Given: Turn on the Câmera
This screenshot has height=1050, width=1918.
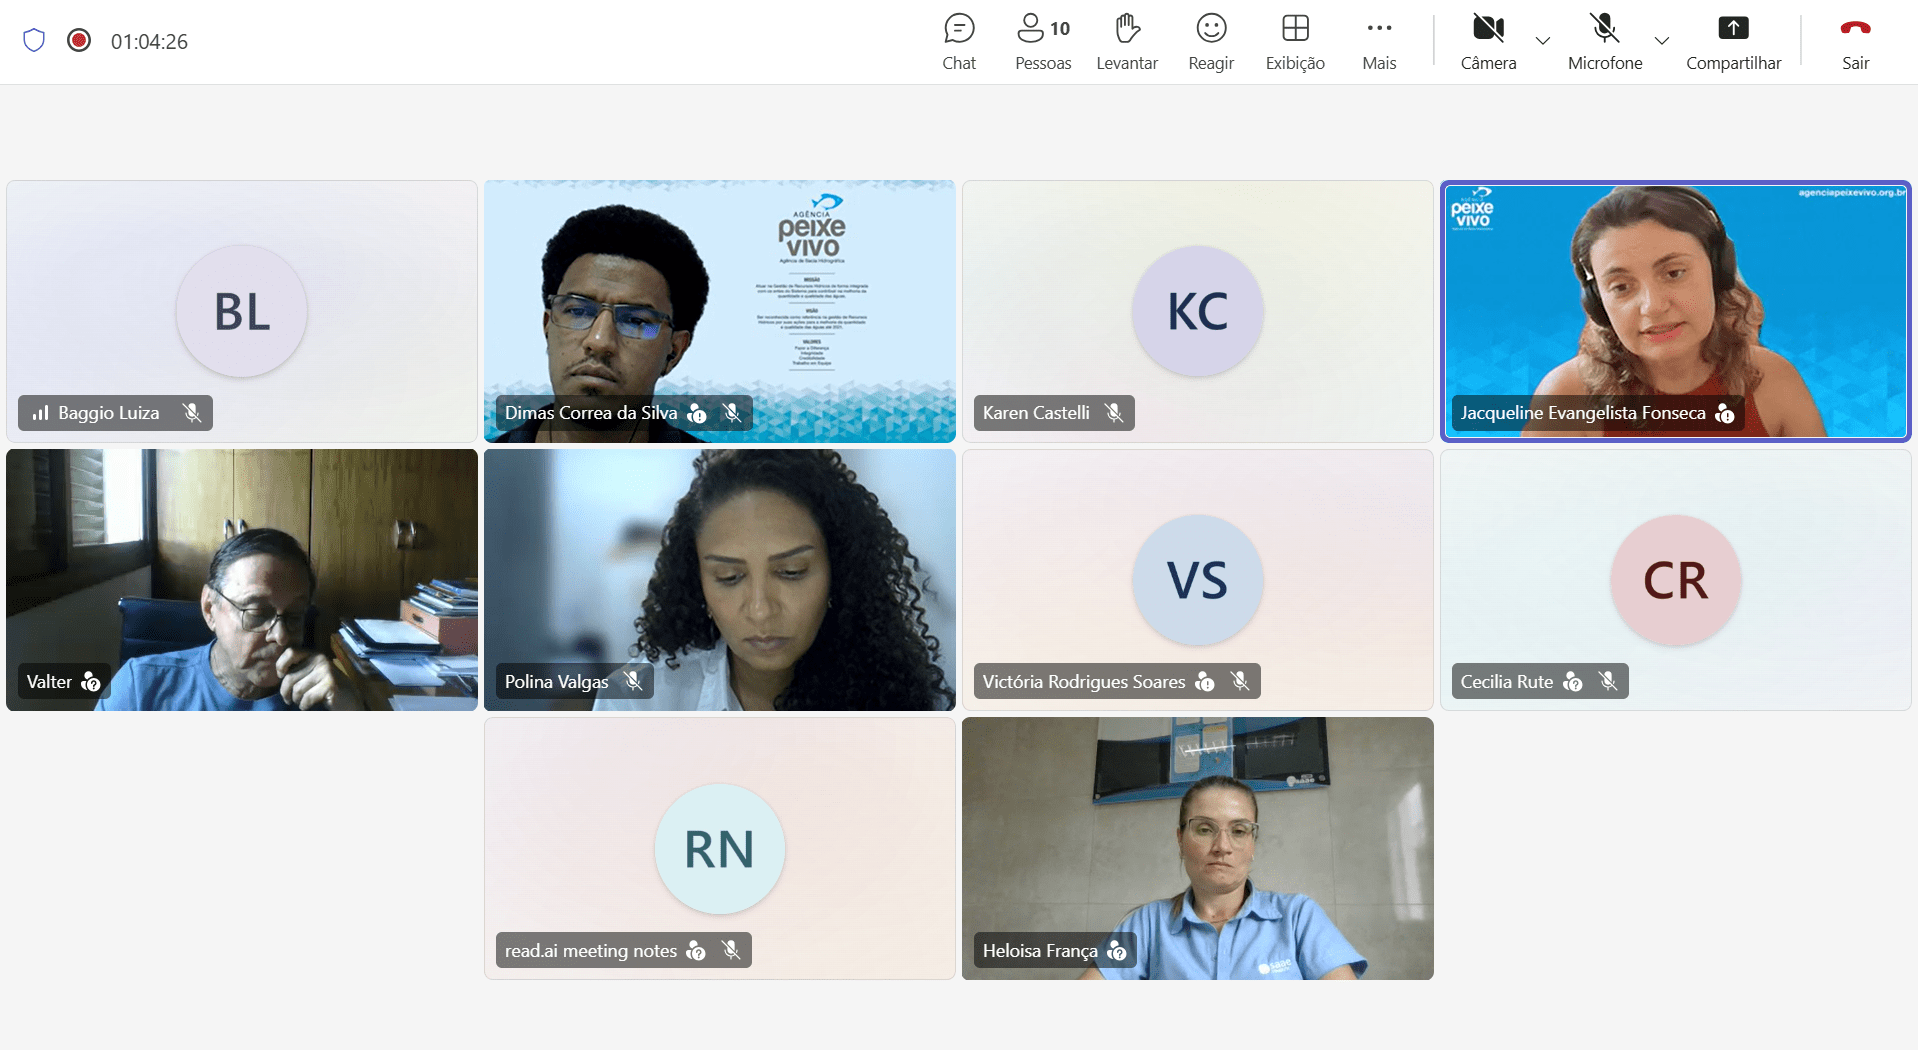Looking at the screenshot, I should click(x=1488, y=42).
